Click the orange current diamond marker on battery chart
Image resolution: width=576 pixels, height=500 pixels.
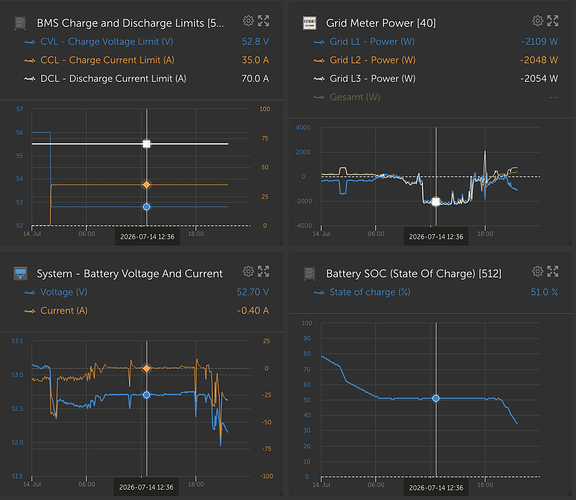click(147, 368)
